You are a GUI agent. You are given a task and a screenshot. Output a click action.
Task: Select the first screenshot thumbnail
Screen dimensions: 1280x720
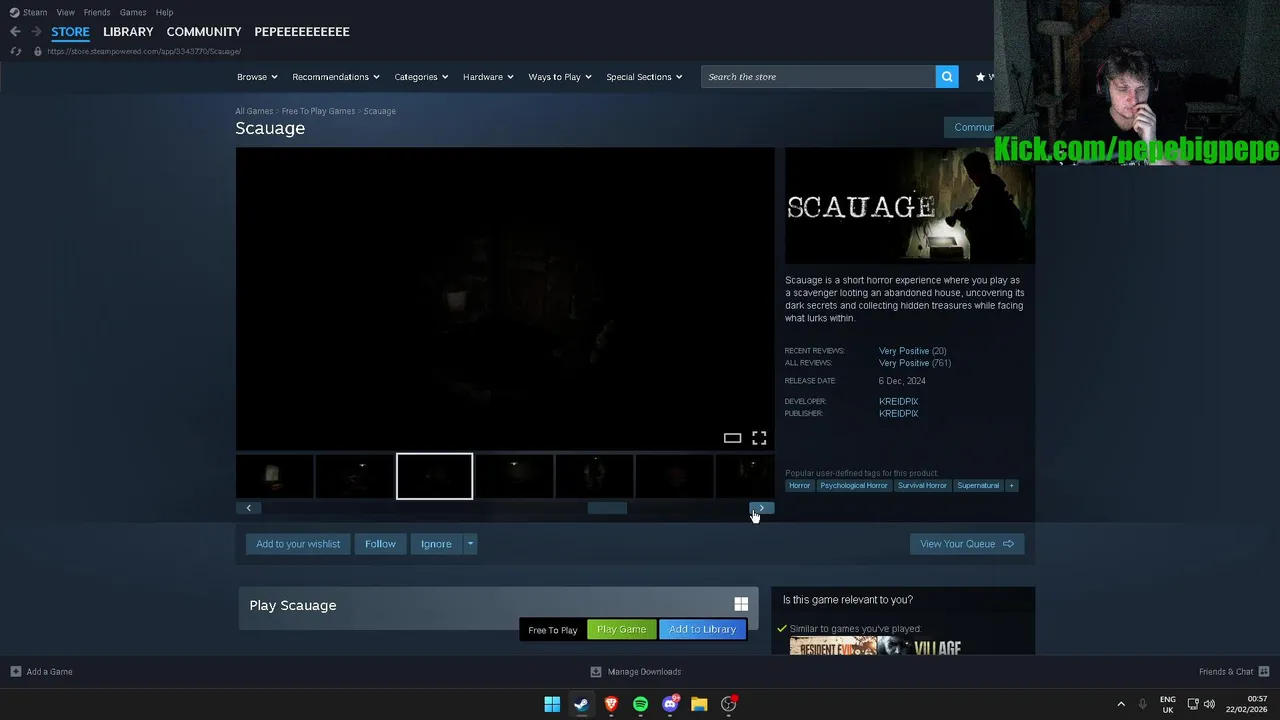click(x=274, y=476)
